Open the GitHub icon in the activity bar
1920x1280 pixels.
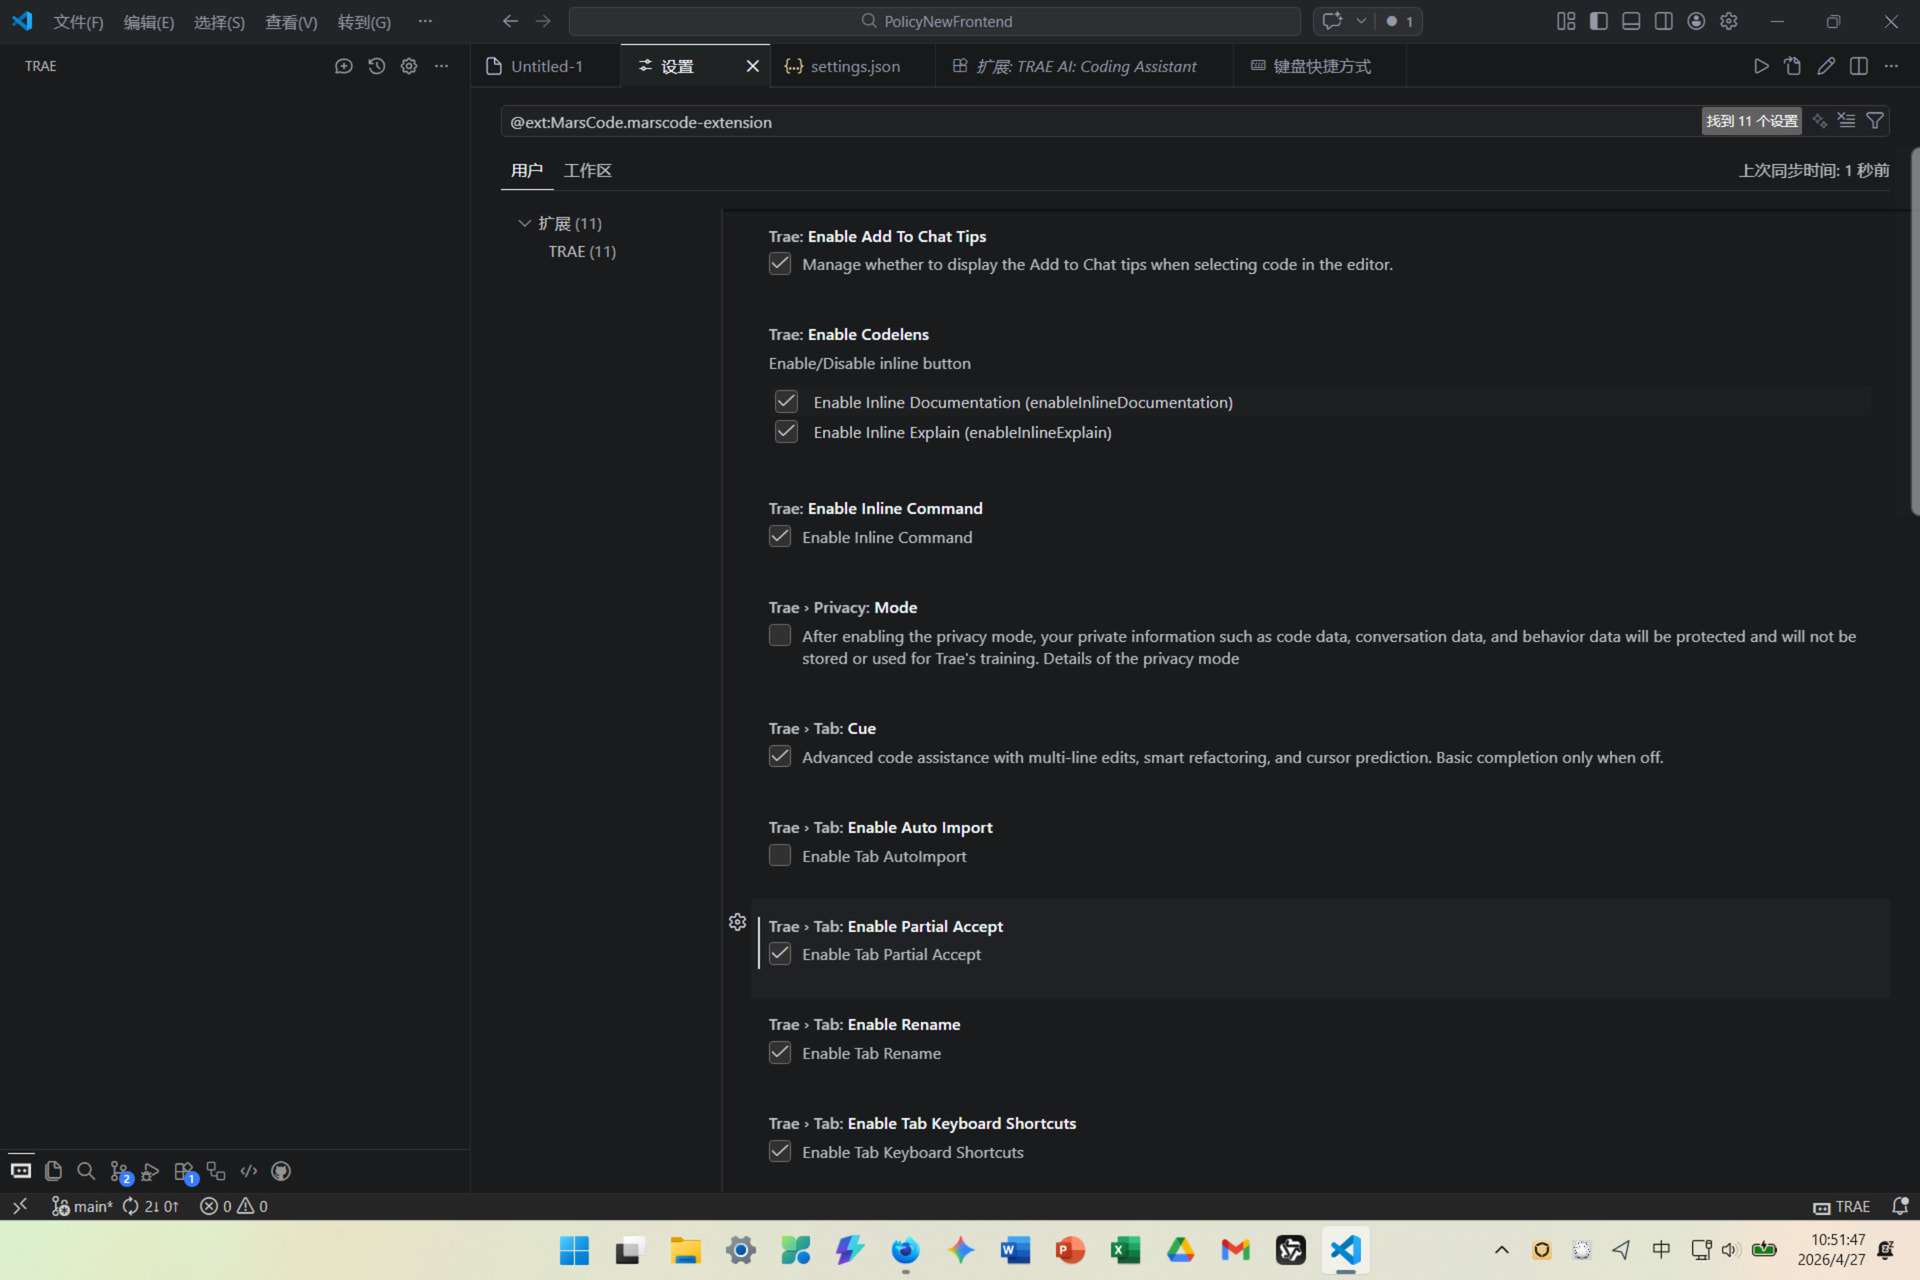coord(281,1171)
